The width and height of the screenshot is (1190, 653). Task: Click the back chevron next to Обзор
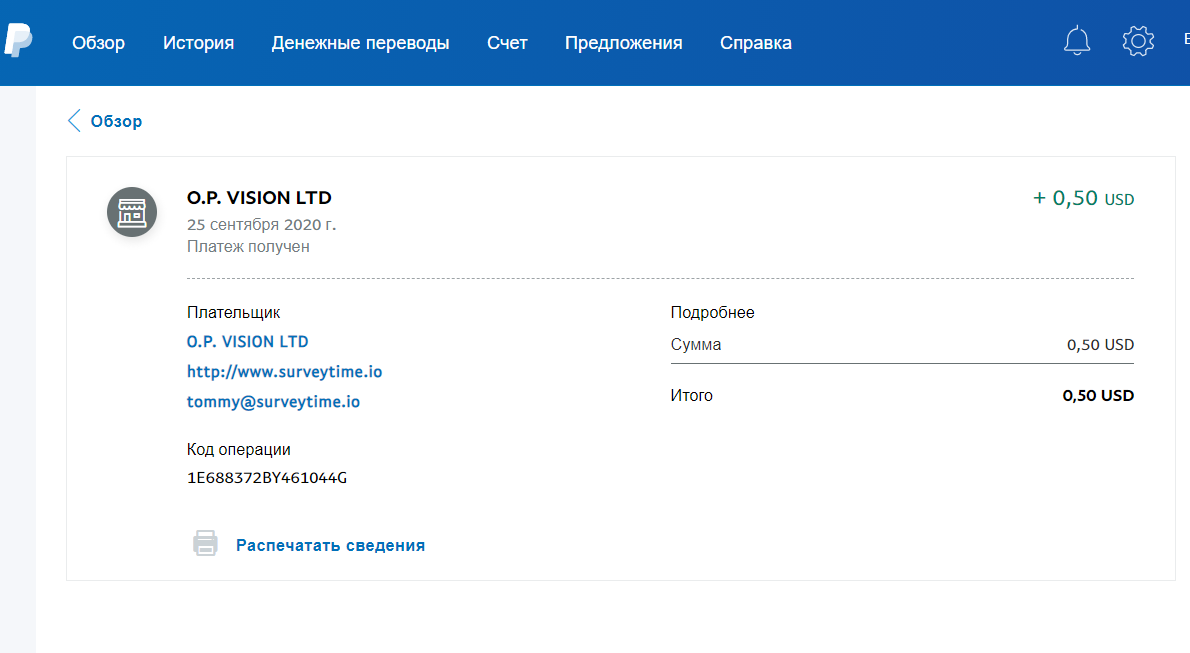(74, 121)
